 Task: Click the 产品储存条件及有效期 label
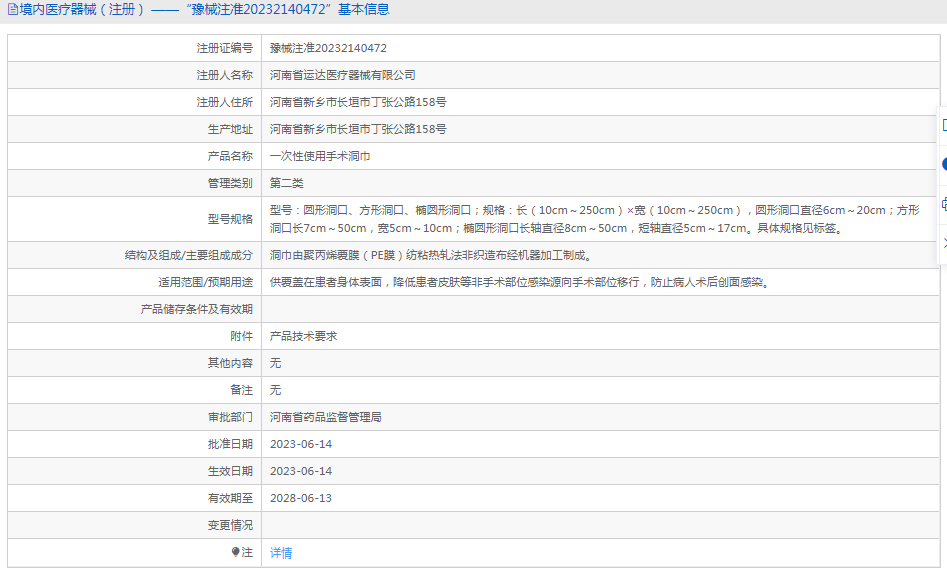(197, 309)
